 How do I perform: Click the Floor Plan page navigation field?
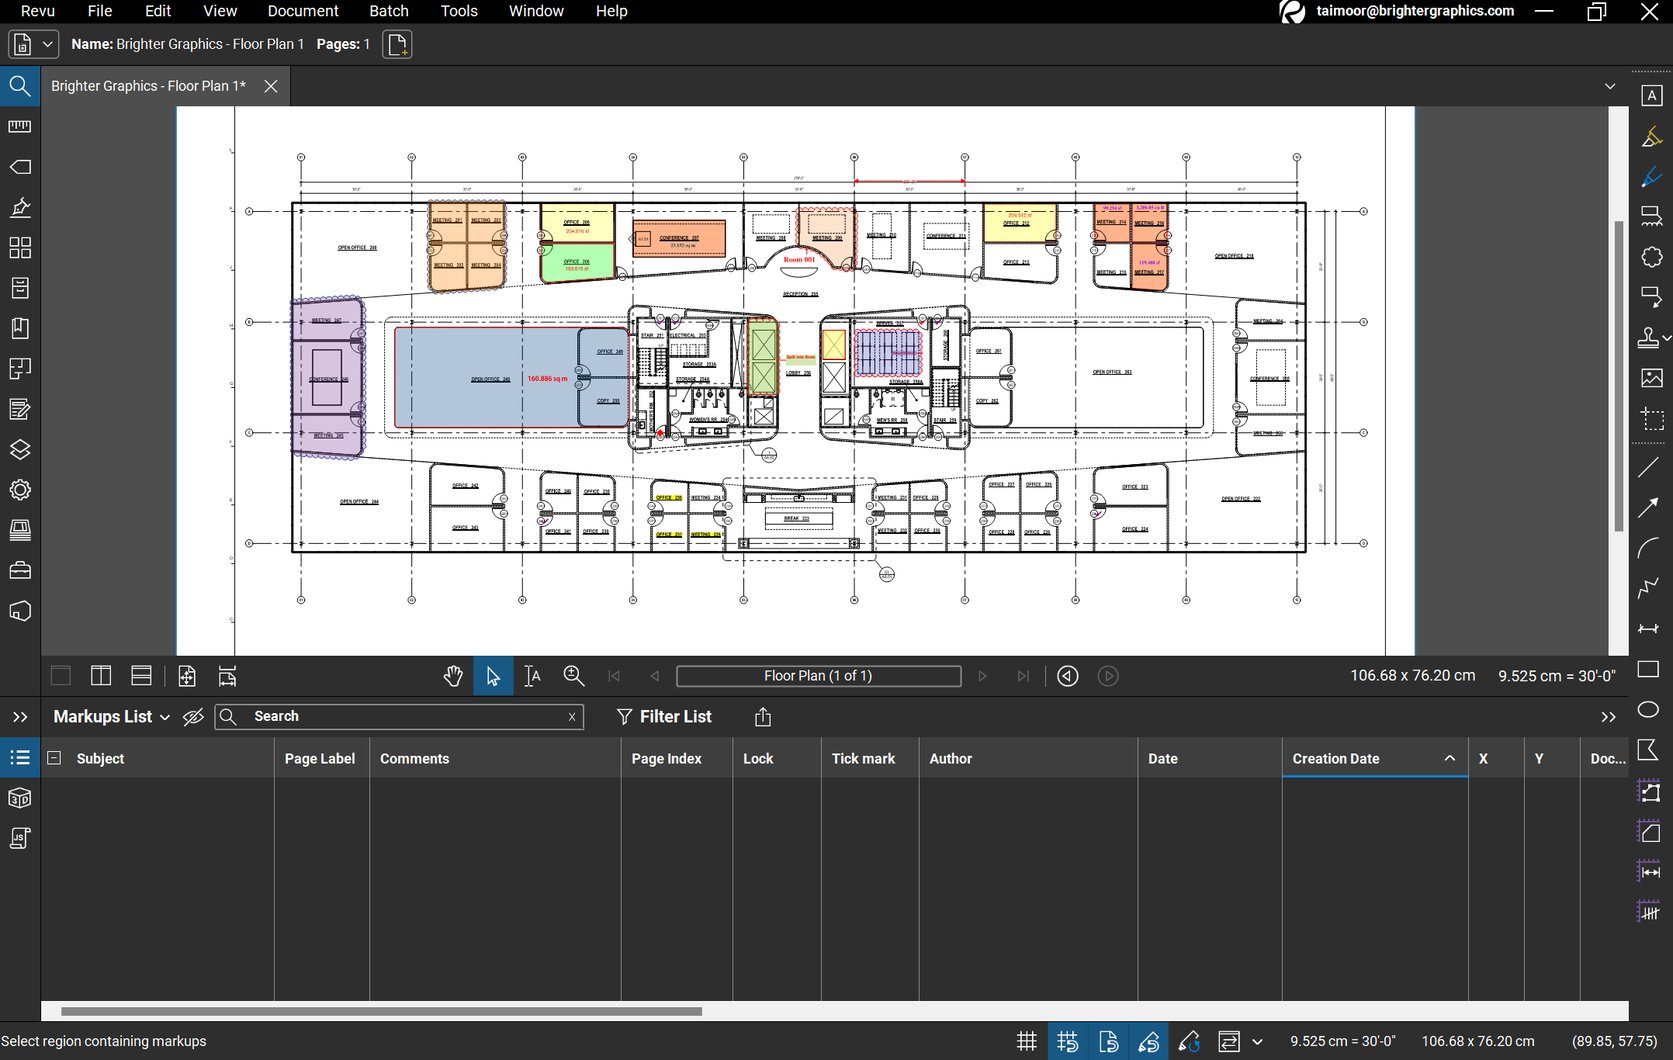tap(818, 676)
